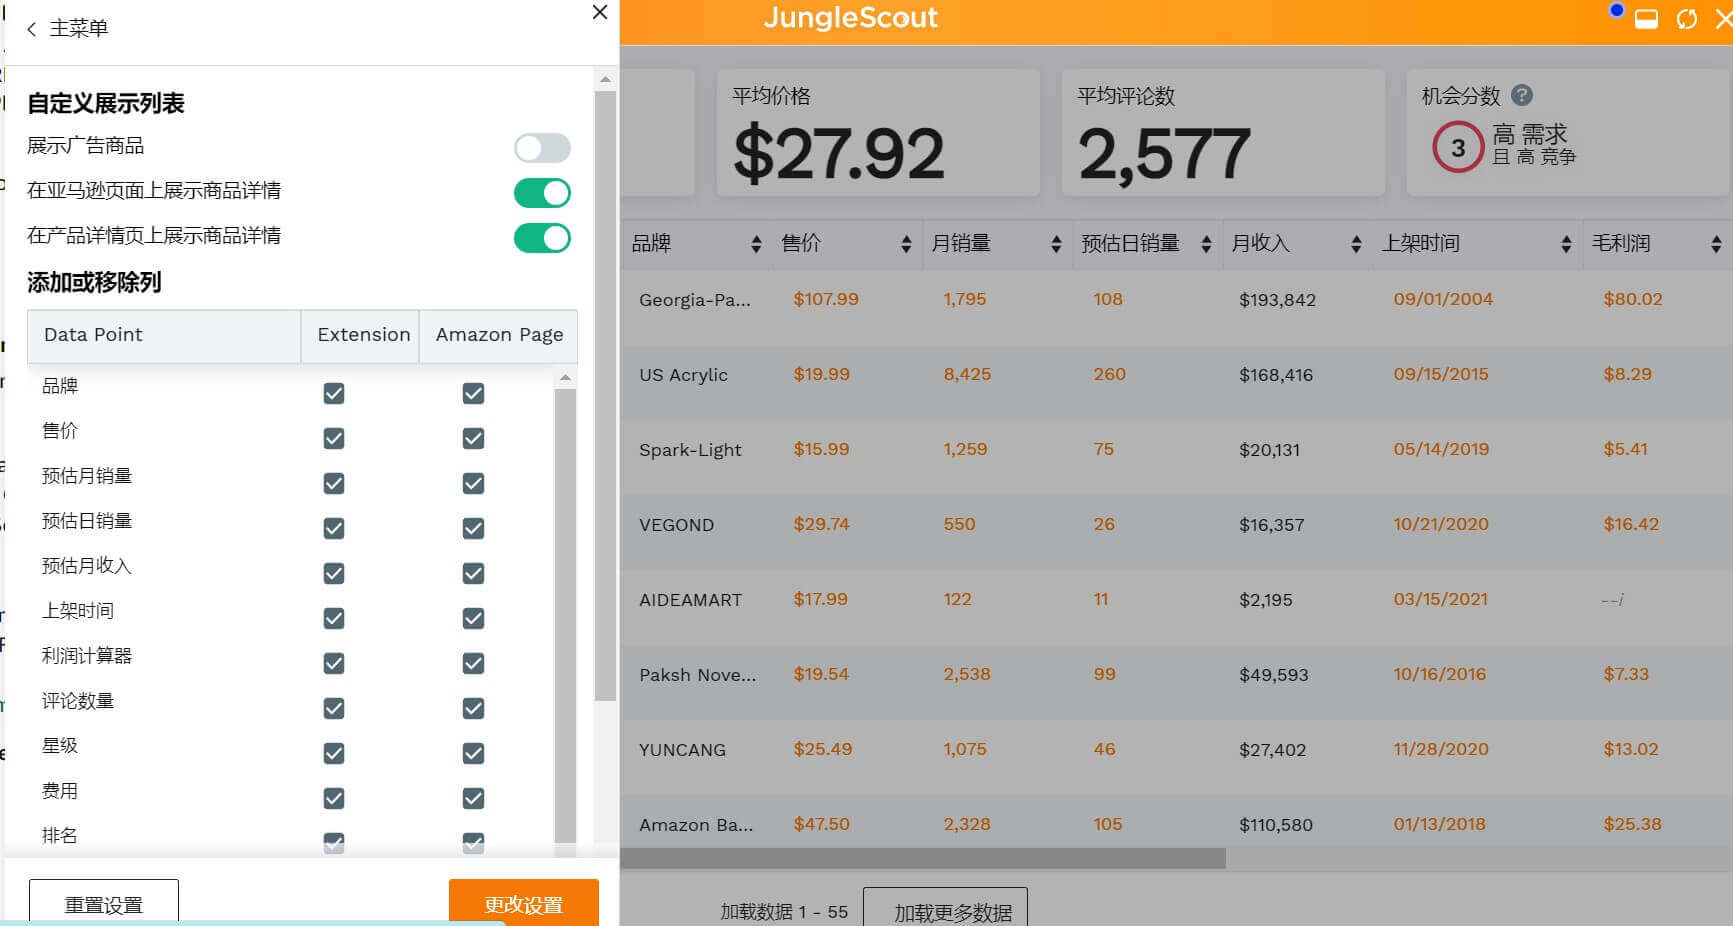Uncheck 预估月收入 Extension checkbox
The width and height of the screenshot is (1733, 926).
click(x=334, y=574)
